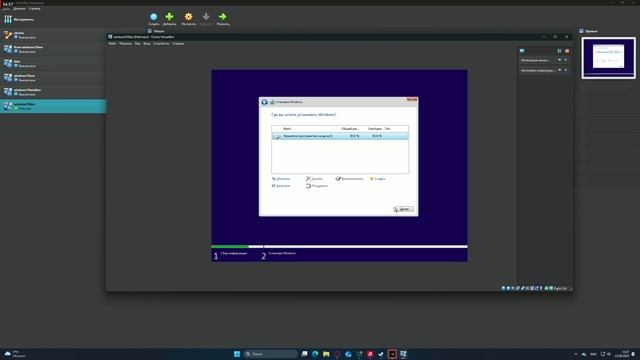The height and width of the screenshot is (360, 640).
Task: Click the orange icon atop the notification panel
Action: [567, 51]
